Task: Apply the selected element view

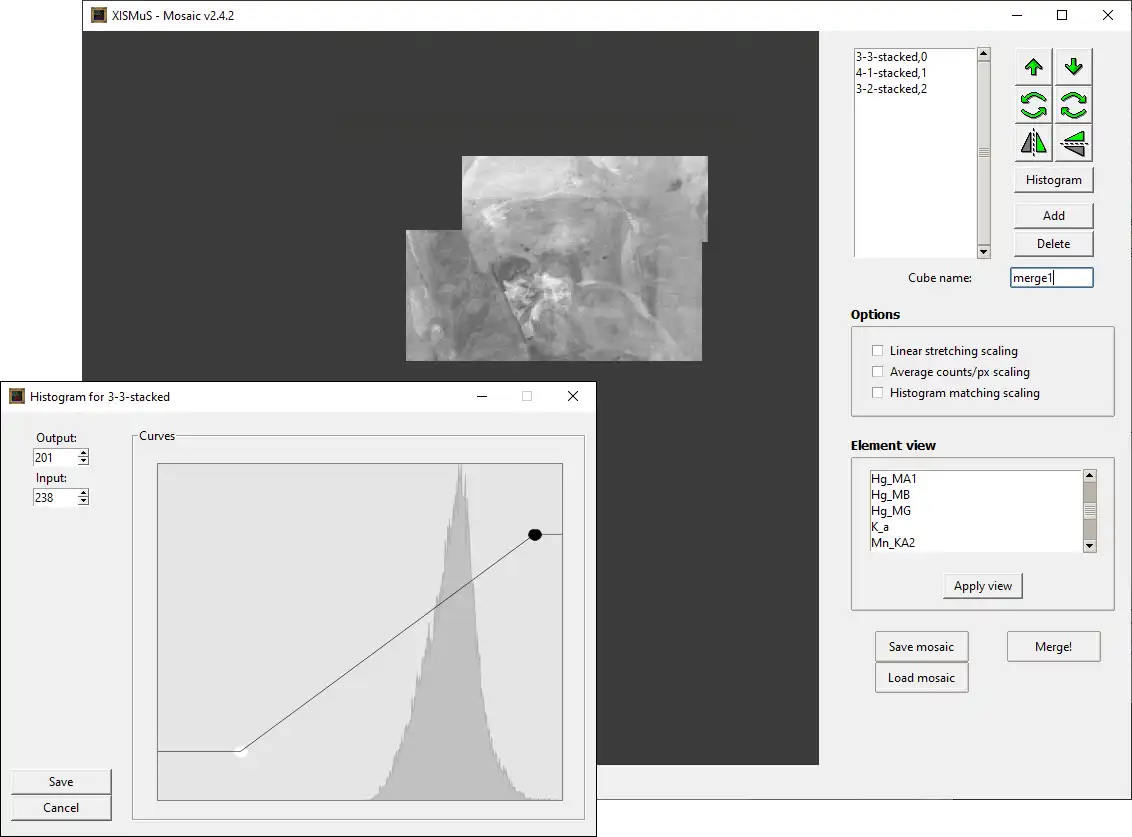Action: point(982,585)
